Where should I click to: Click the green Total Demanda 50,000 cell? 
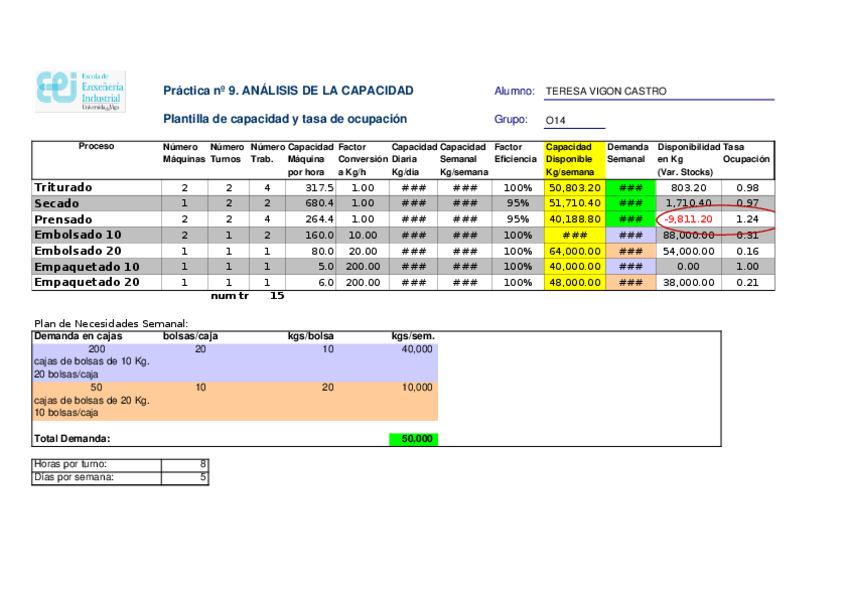(413, 439)
